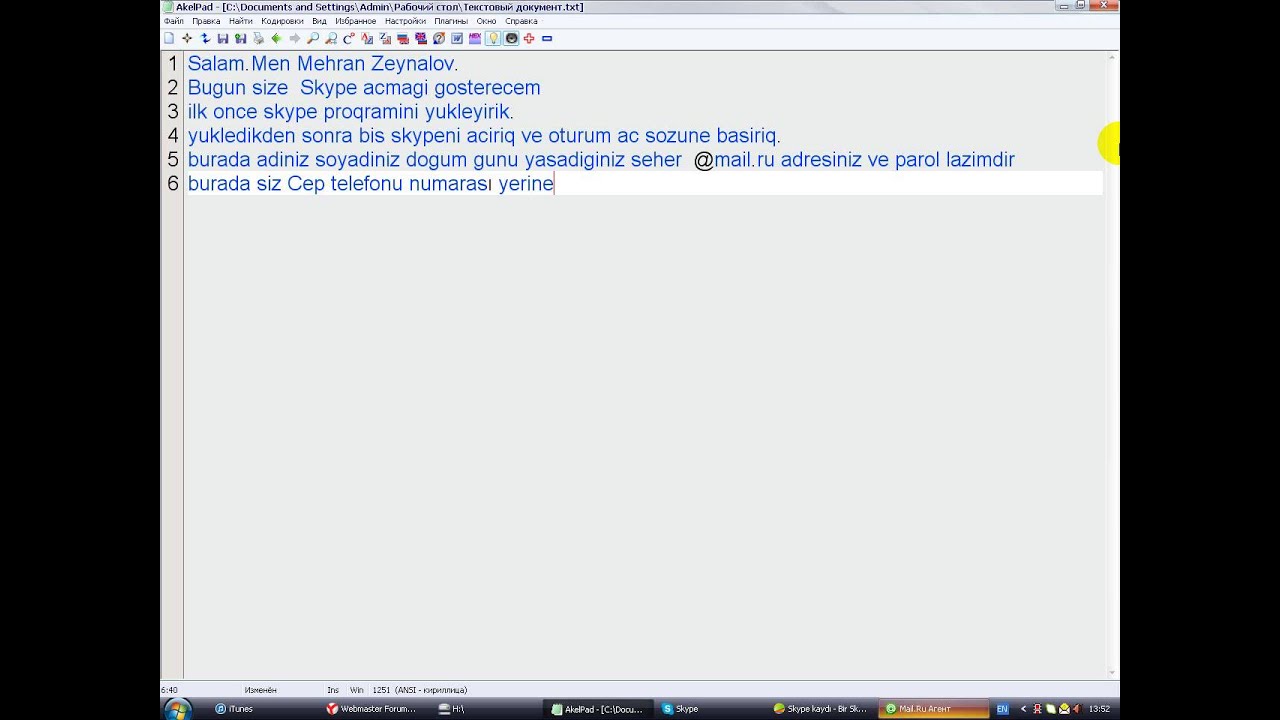Click the 'Изменён' status bar entry
The image size is (1280, 720).
(x=260, y=690)
